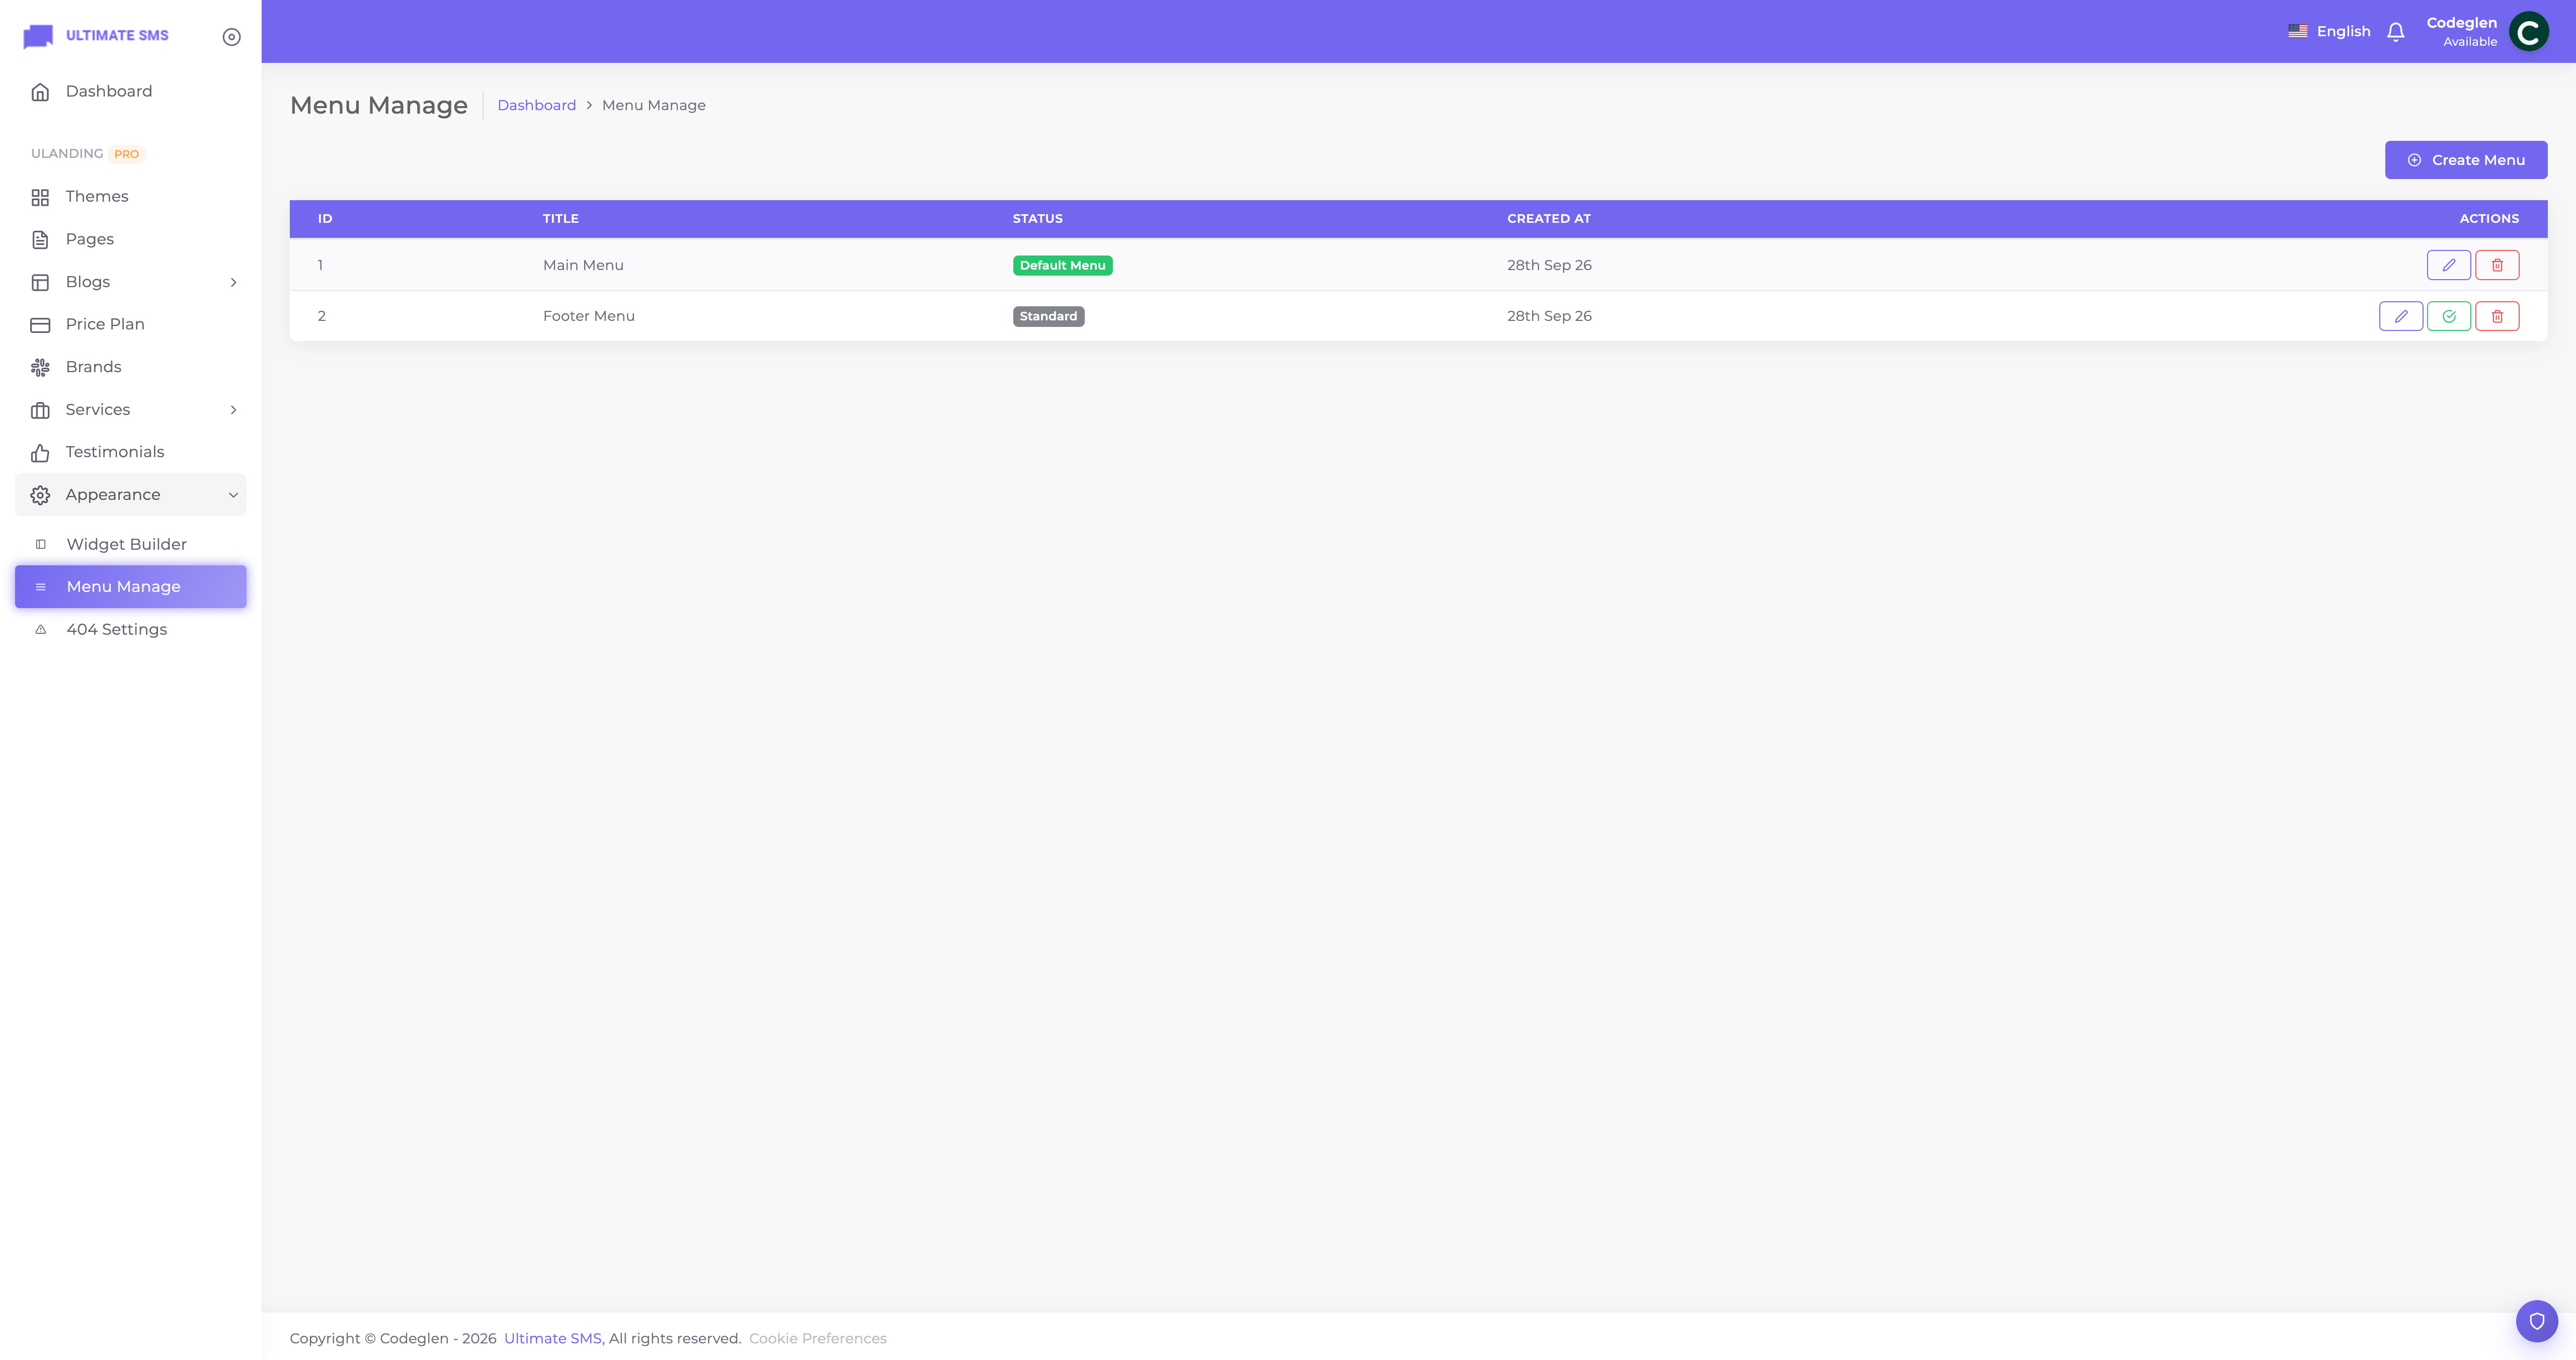This screenshot has width=2576, height=1360.
Task: Open the English language dropdown
Action: [x=2329, y=31]
